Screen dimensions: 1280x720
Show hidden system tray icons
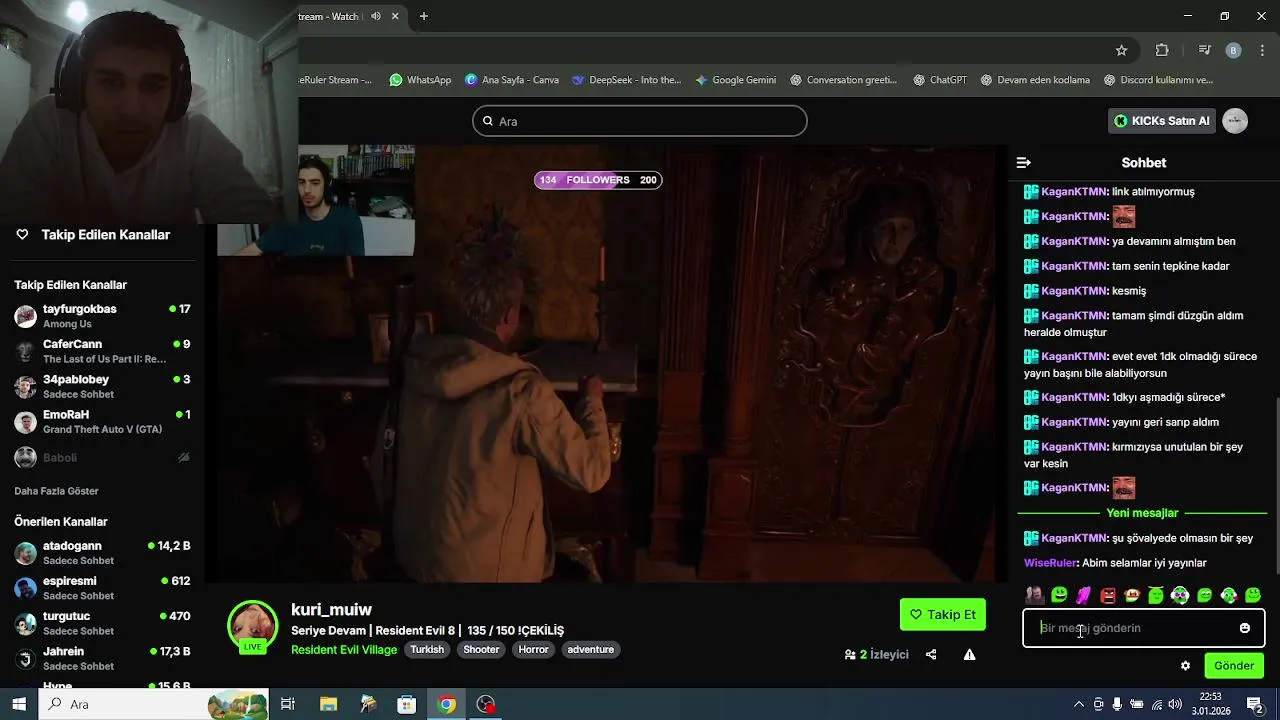pos(1078,704)
